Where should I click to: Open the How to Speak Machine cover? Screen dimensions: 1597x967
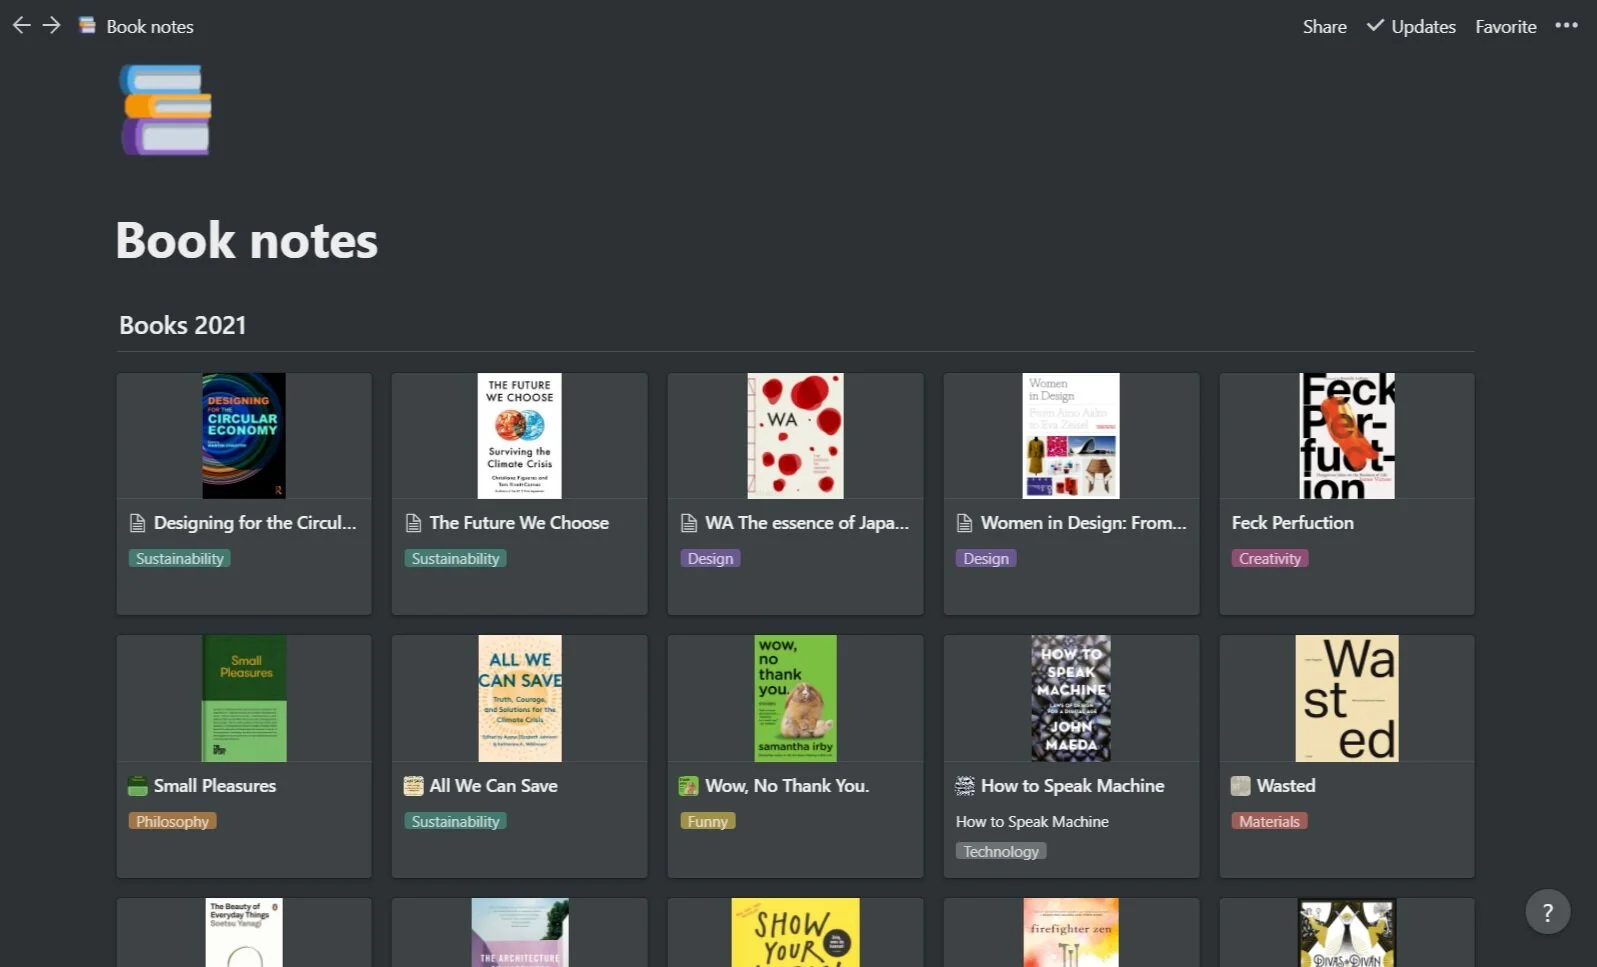pos(1071,698)
